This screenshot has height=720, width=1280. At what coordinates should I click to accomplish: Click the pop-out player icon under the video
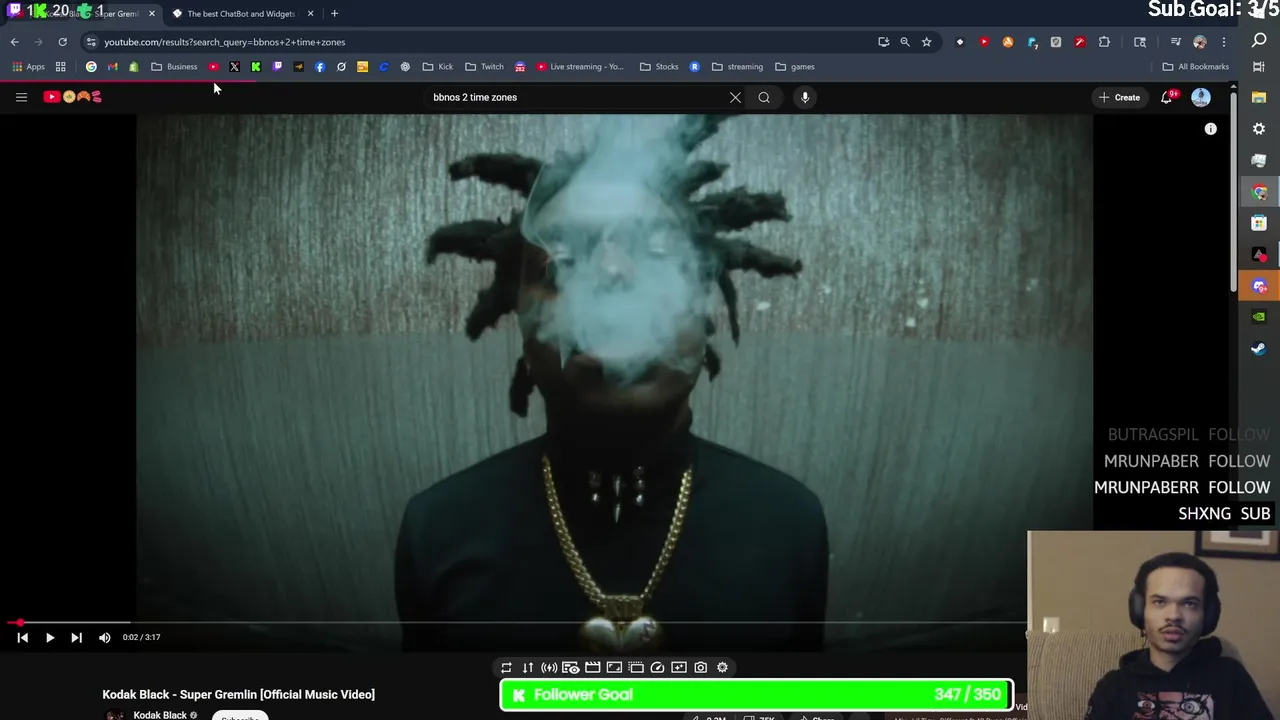point(679,667)
